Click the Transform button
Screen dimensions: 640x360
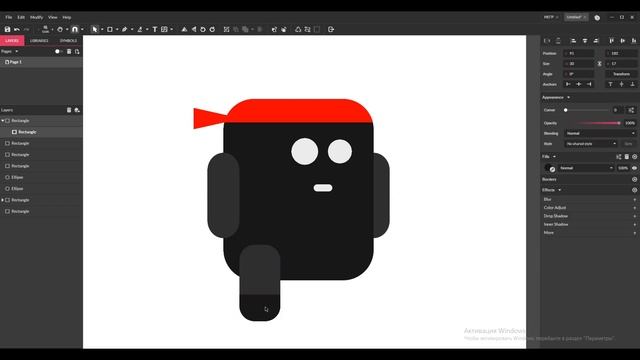(x=621, y=74)
